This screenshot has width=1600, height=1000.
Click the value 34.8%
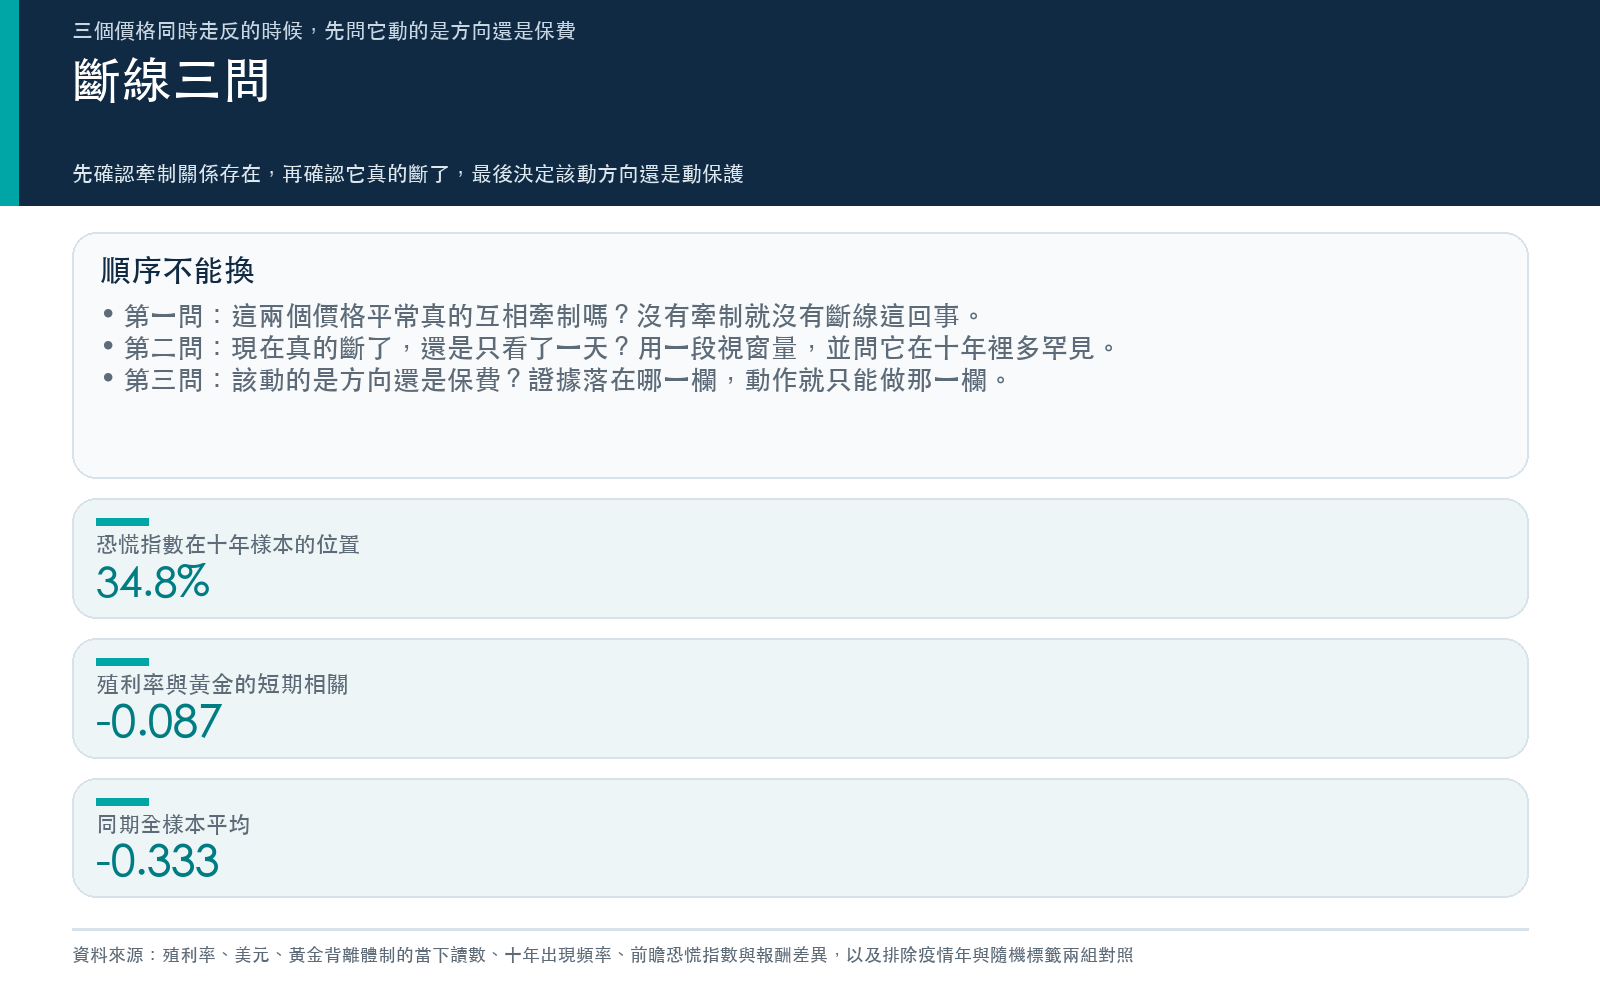[x=153, y=582]
